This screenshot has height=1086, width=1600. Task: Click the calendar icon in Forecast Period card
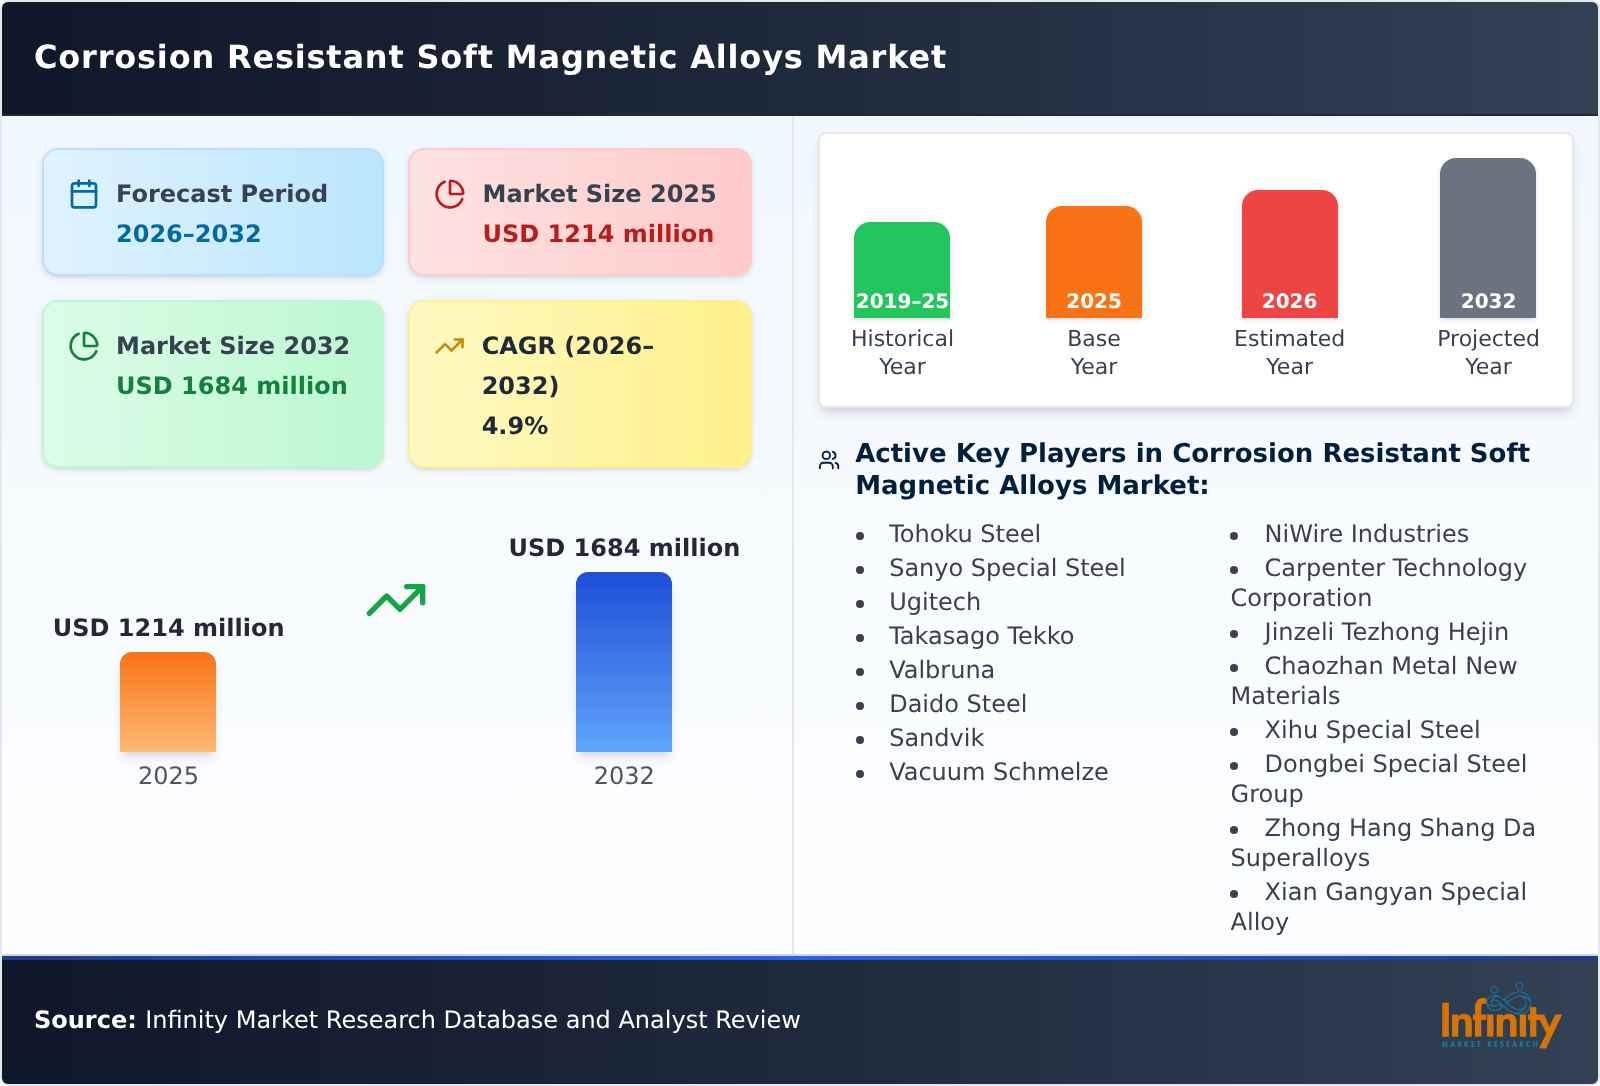(x=84, y=193)
